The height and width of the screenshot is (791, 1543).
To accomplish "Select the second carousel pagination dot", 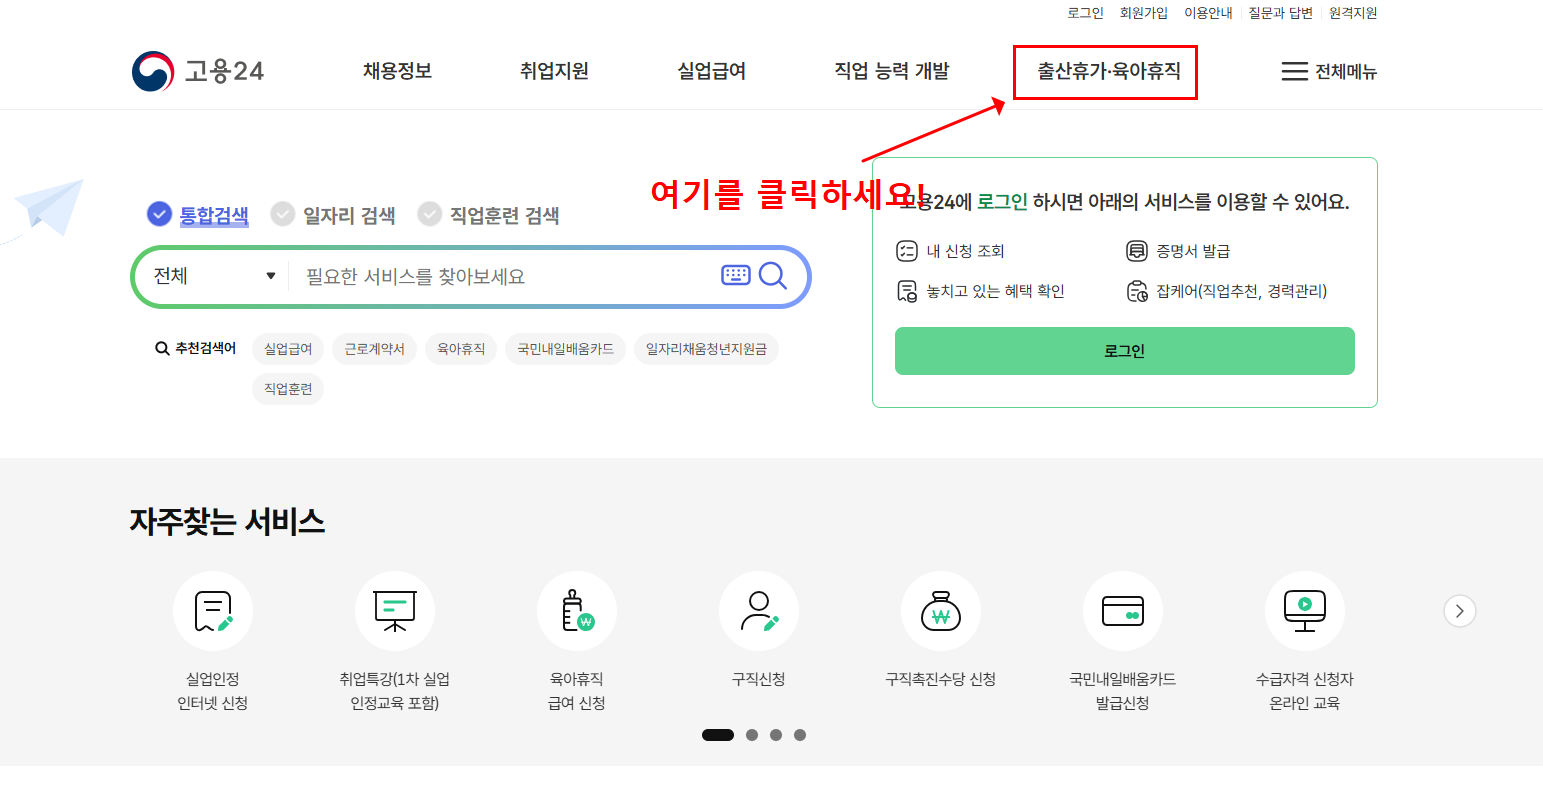I will coord(751,734).
